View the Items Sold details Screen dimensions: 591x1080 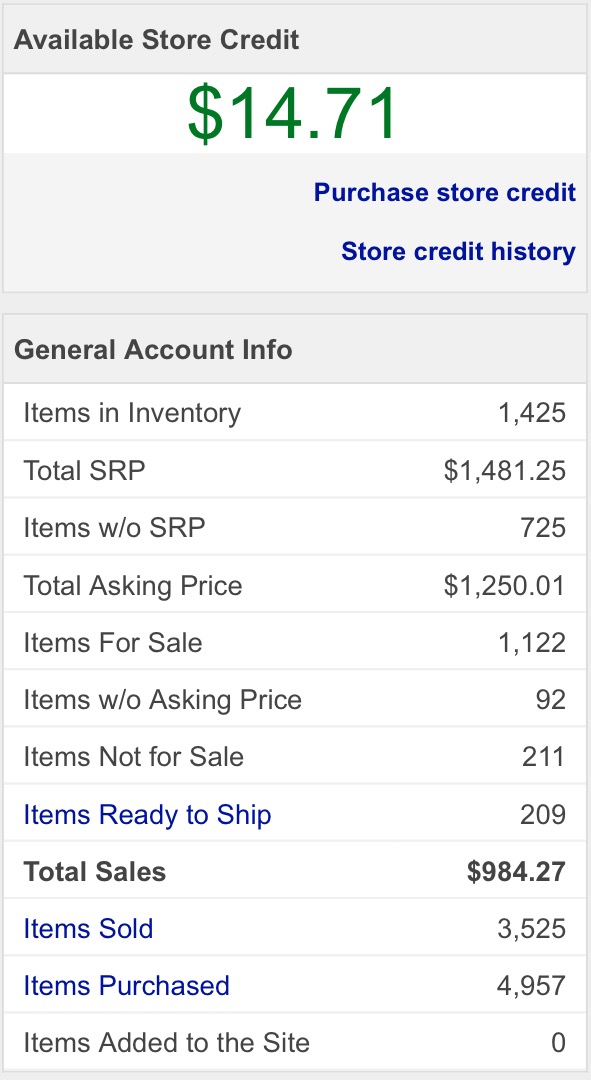(x=87, y=928)
